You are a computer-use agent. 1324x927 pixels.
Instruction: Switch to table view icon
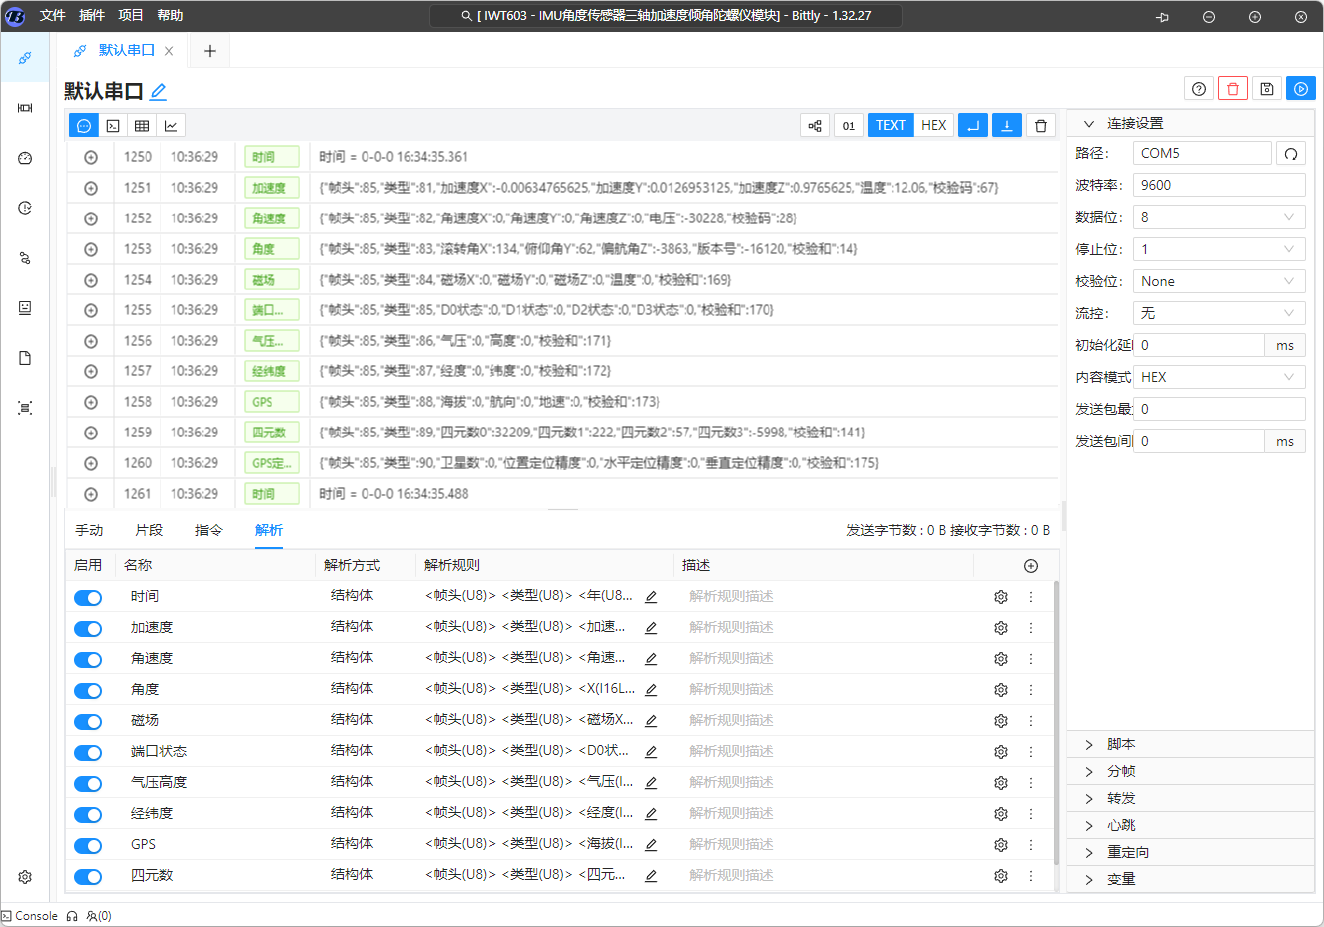click(142, 125)
